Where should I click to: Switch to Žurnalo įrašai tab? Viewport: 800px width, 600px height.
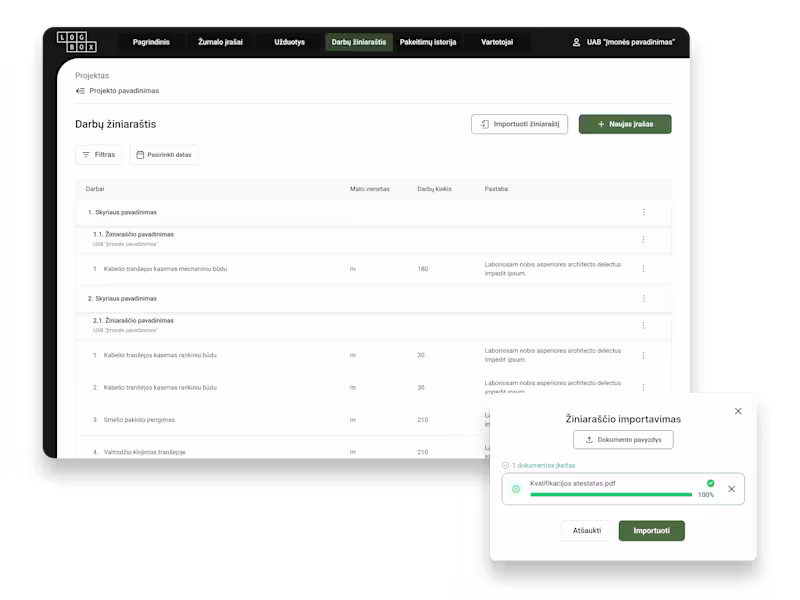coord(220,42)
